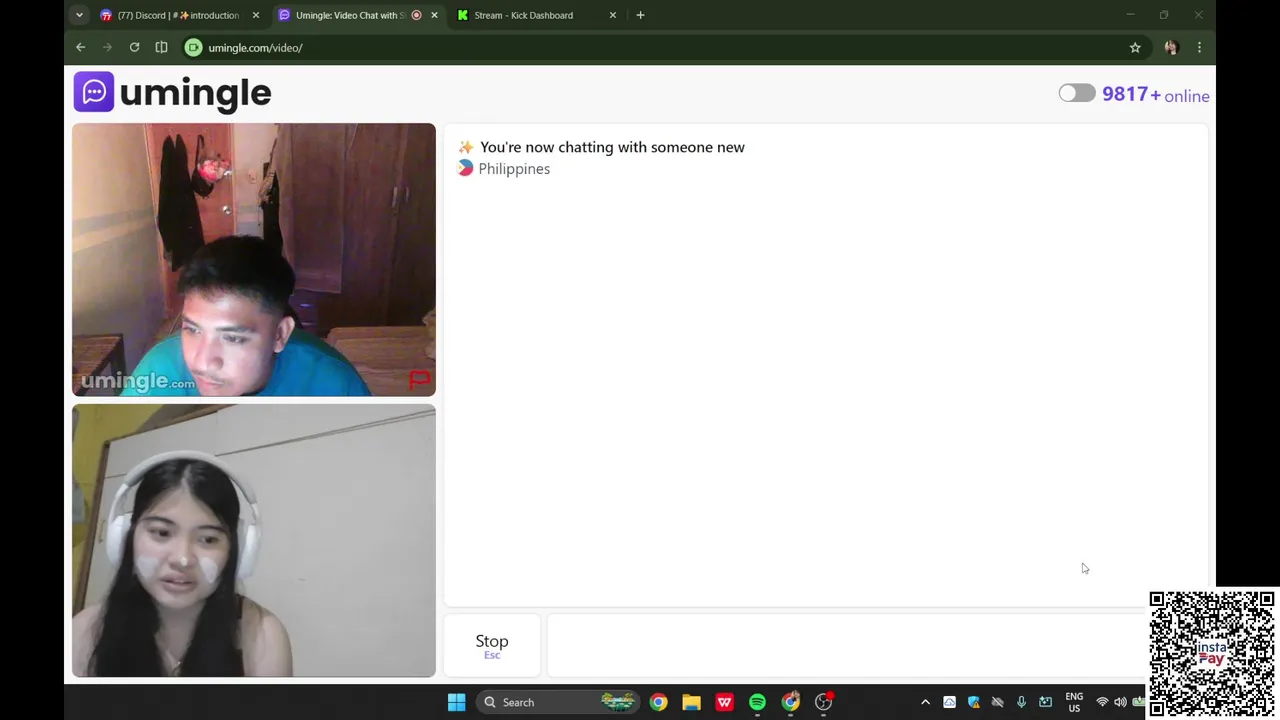The height and width of the screenshot is (720, 1280).
Task: Open Windows Security tray icon
Action: (973, 702)
